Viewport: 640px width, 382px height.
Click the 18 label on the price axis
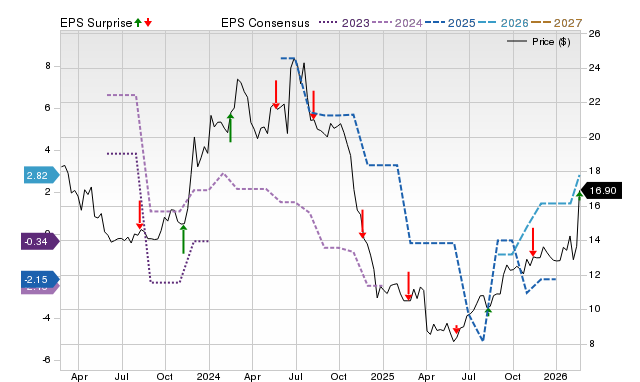pyautogui.click(x=595, y=171)
